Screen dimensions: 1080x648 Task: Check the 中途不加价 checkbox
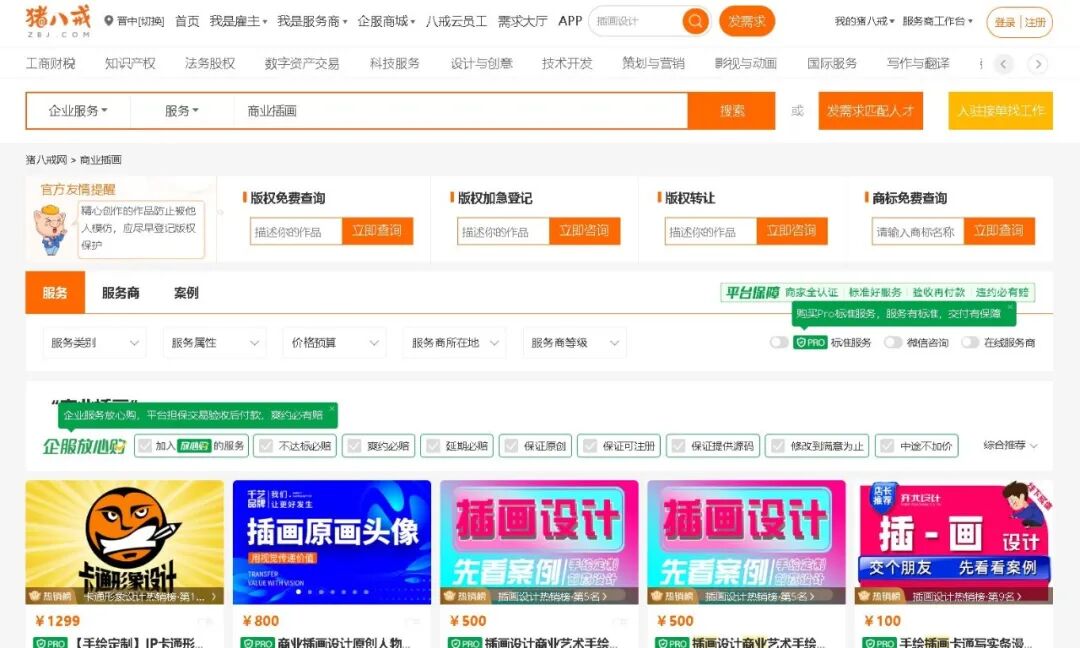click(887, 446)
